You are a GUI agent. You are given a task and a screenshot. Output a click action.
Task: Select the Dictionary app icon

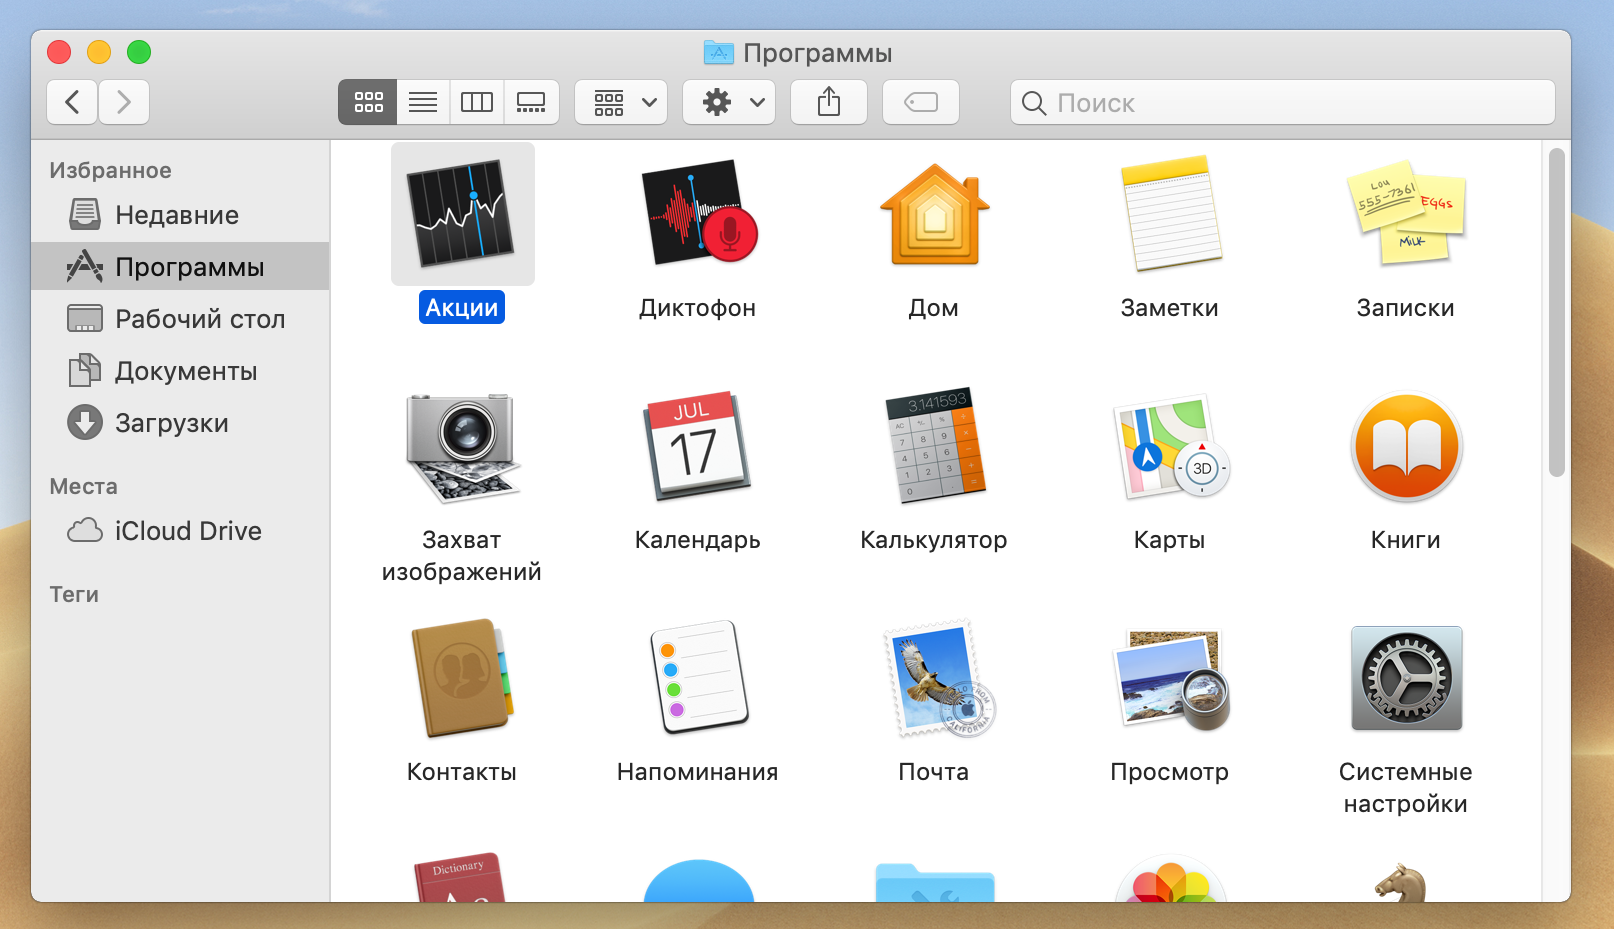(460, 878)
